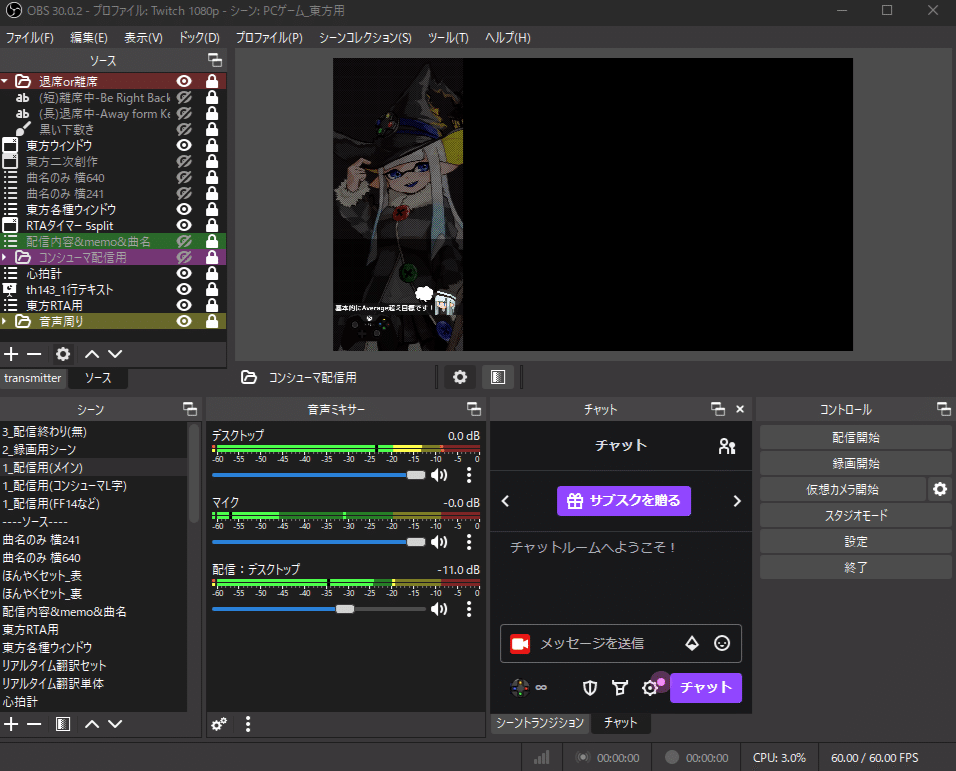
Task: Open 設定 from Controls
Action: pos(855,541)
